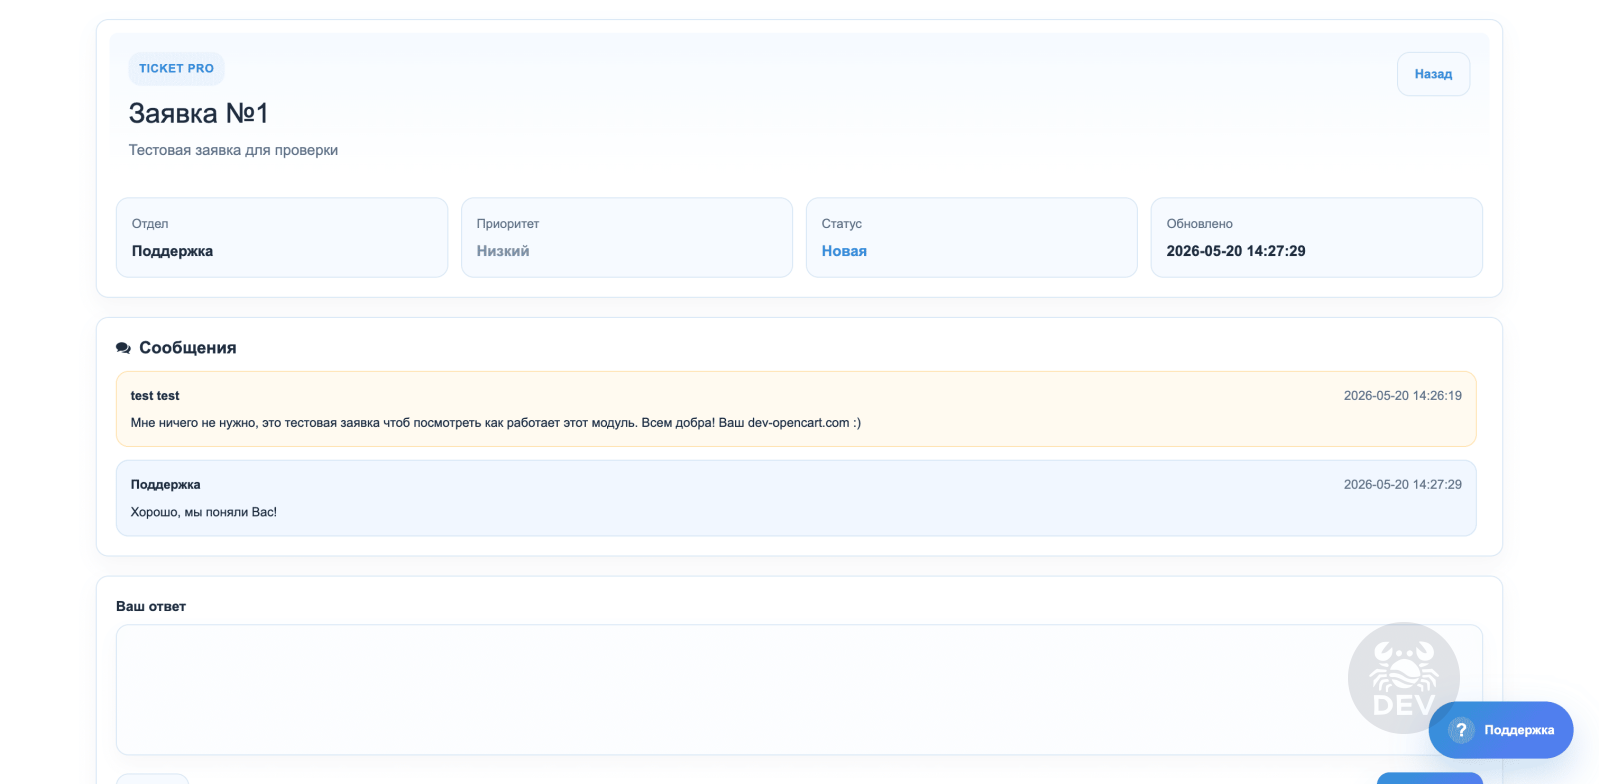Click the Обновлено label
This screenshot has height=784, width=1600.
(1200, 224)
